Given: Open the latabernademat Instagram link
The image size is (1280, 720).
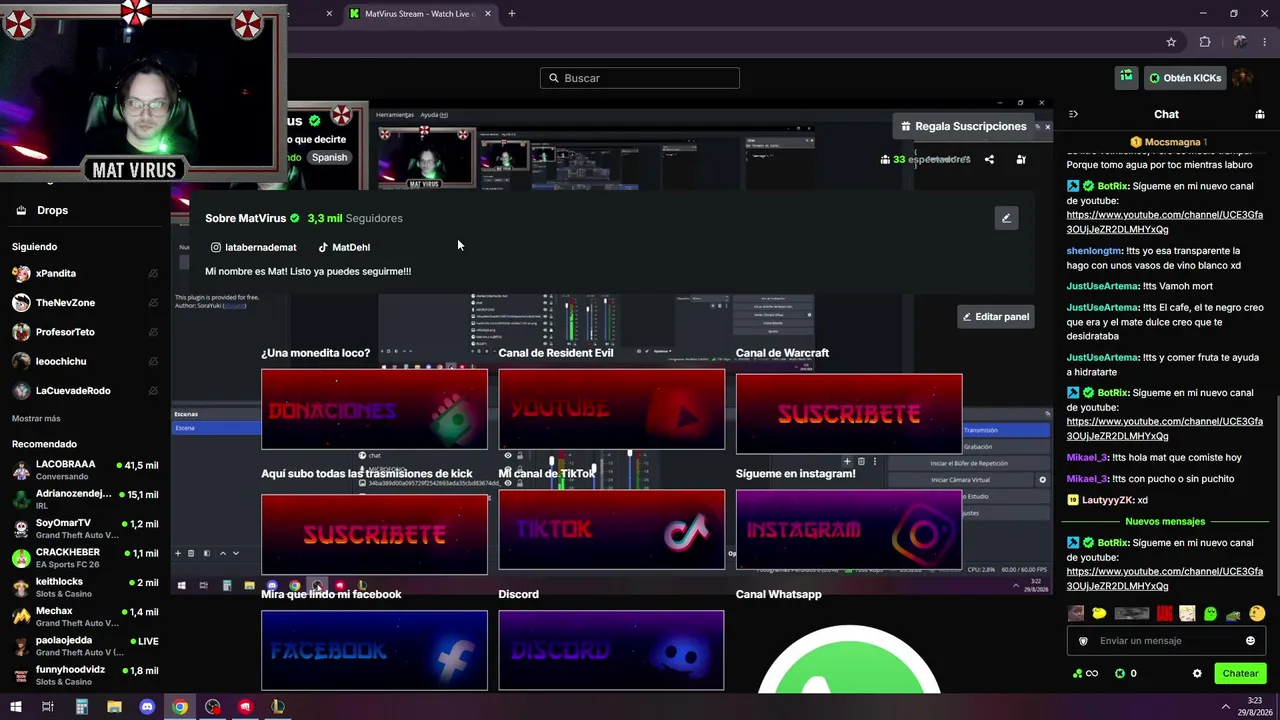Looking at the screenshot, I should point(254,247).
